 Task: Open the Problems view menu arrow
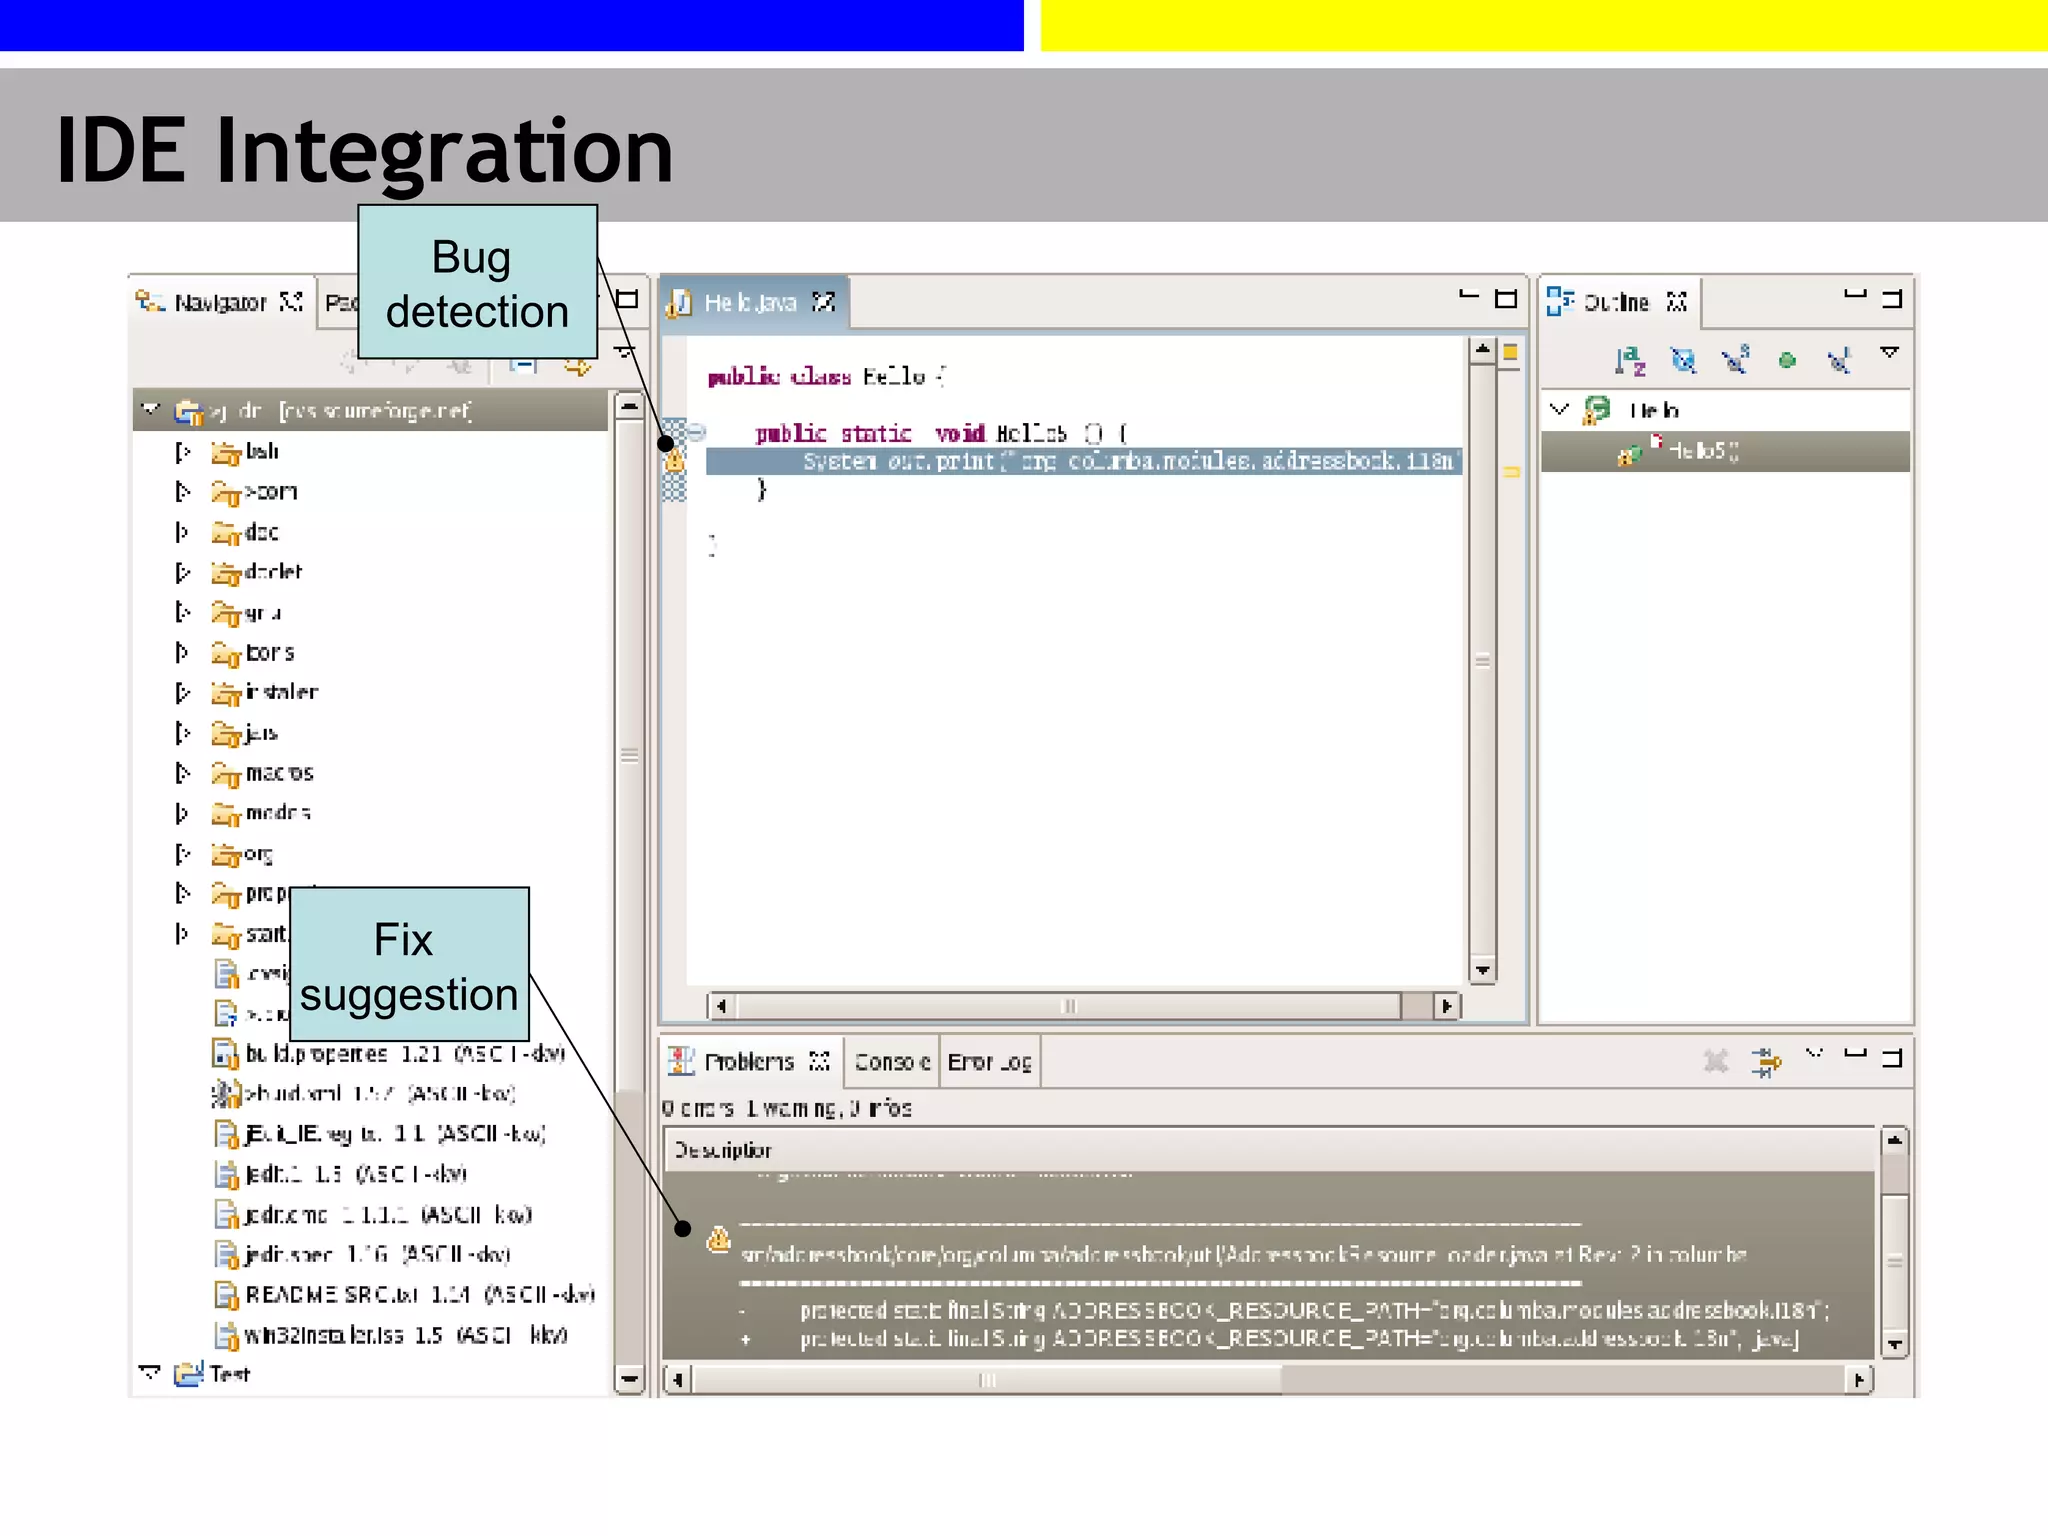tap(1815, 1053)
